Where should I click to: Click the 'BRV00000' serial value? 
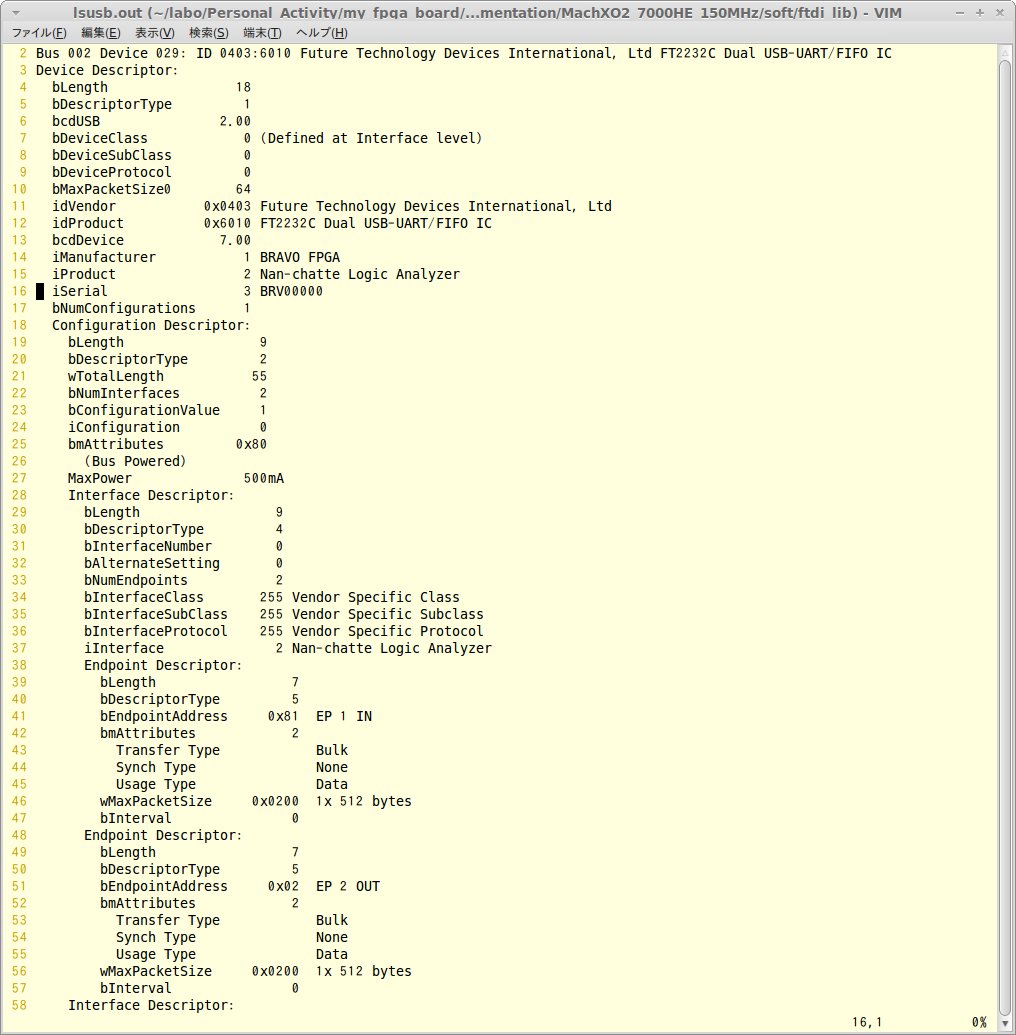291,291
